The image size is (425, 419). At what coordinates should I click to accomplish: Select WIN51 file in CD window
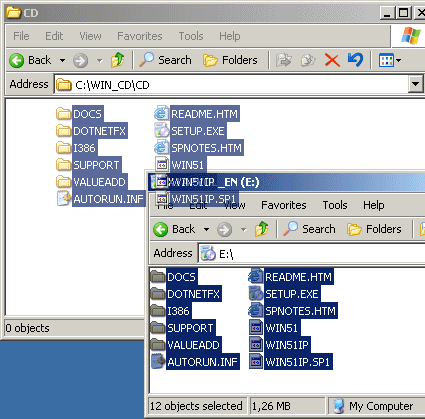click(x=180, y=164)
